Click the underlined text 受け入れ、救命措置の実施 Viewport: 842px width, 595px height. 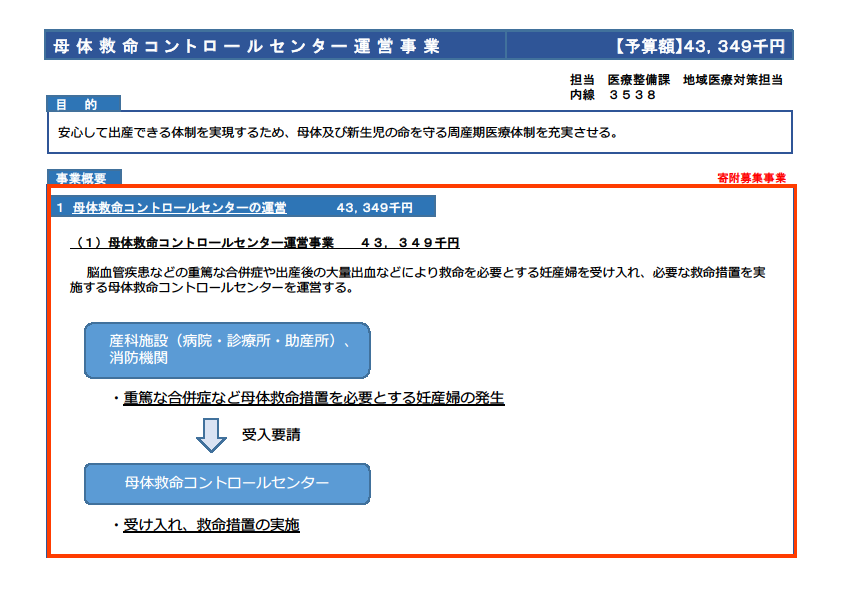(x=211, y=525)
